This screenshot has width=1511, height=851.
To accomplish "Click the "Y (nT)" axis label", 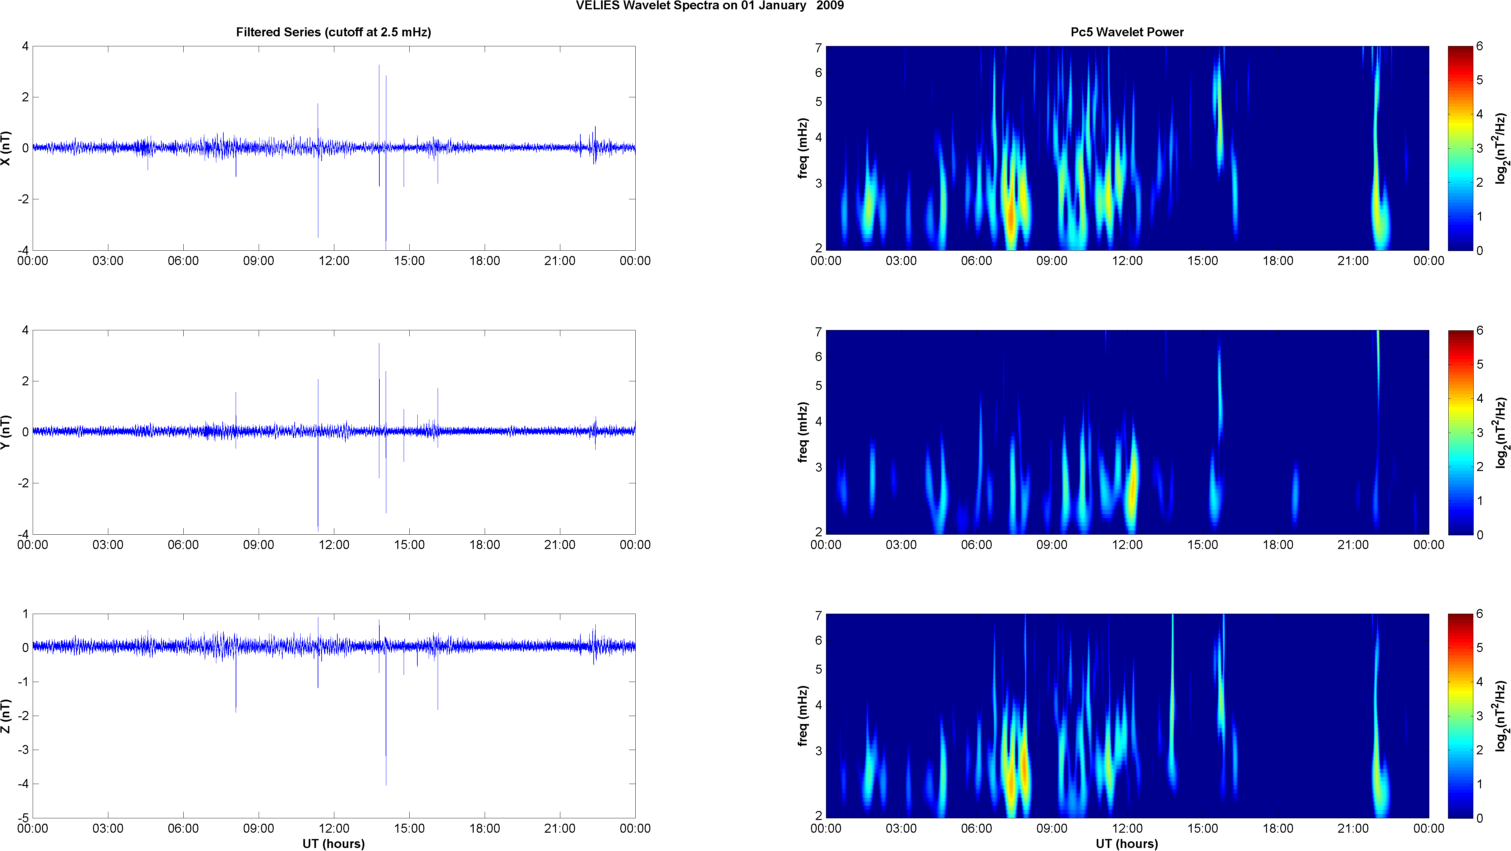I will [7, 432].
